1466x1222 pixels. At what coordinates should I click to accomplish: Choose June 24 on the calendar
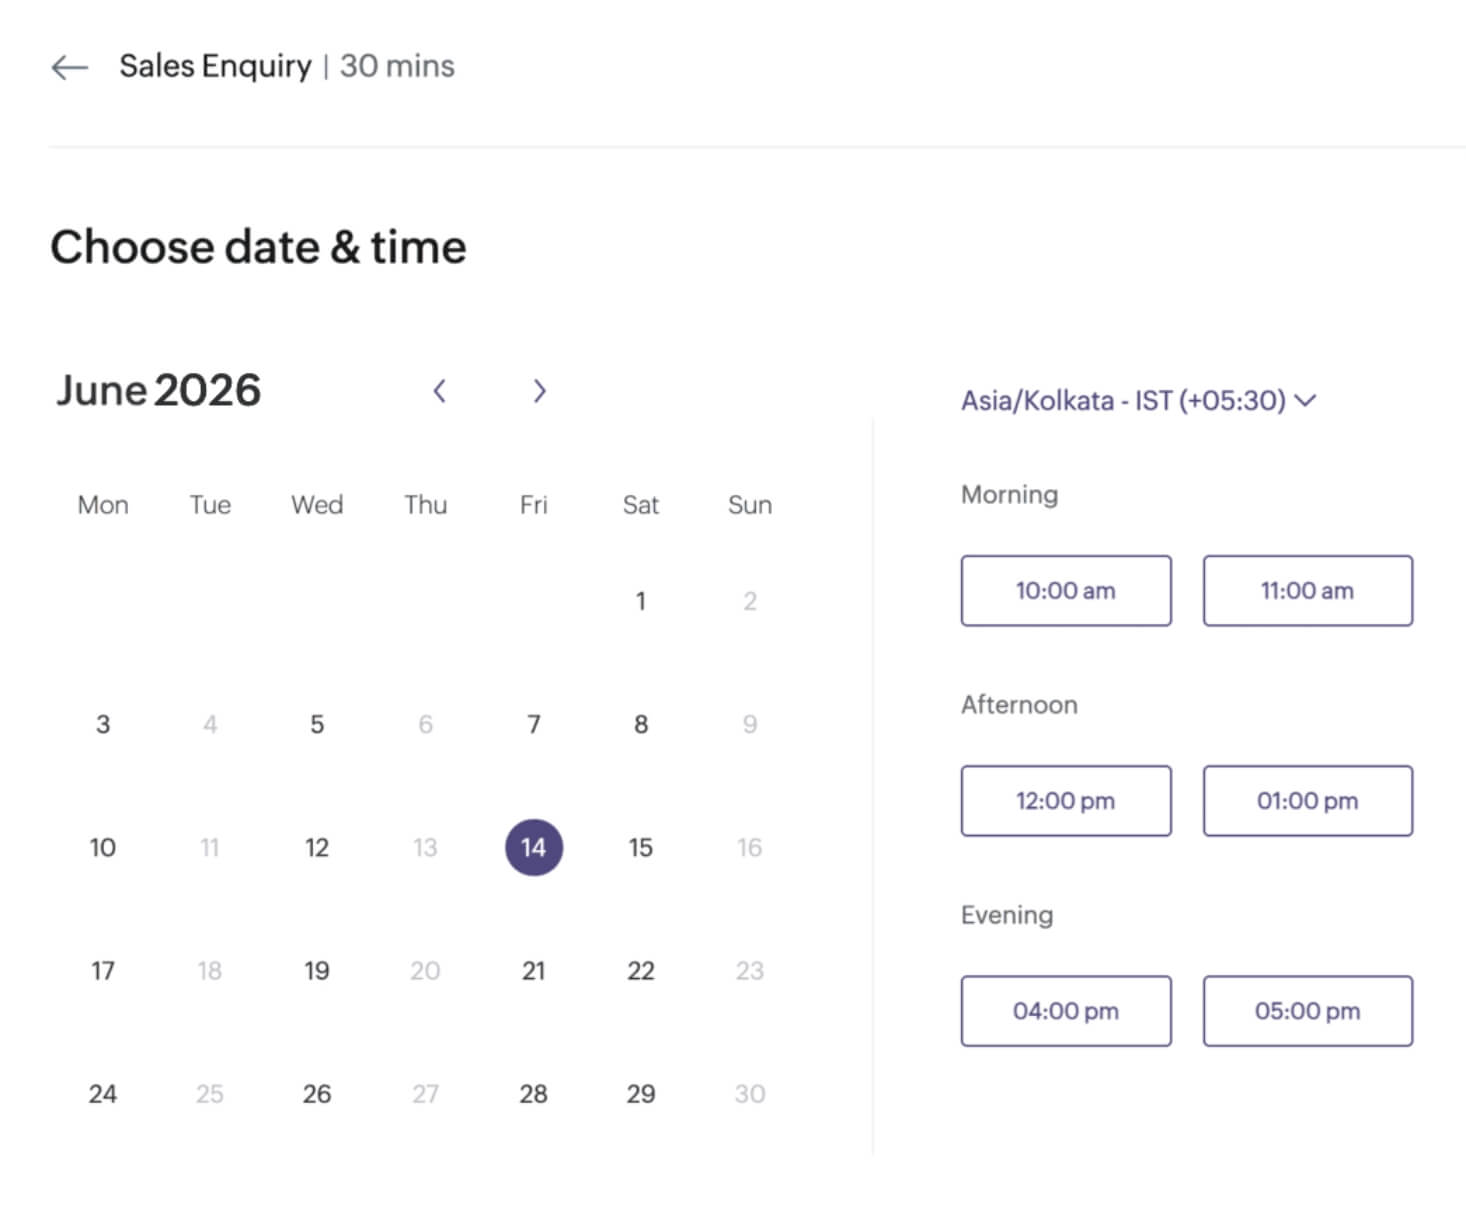click(x=103, y=1094)
